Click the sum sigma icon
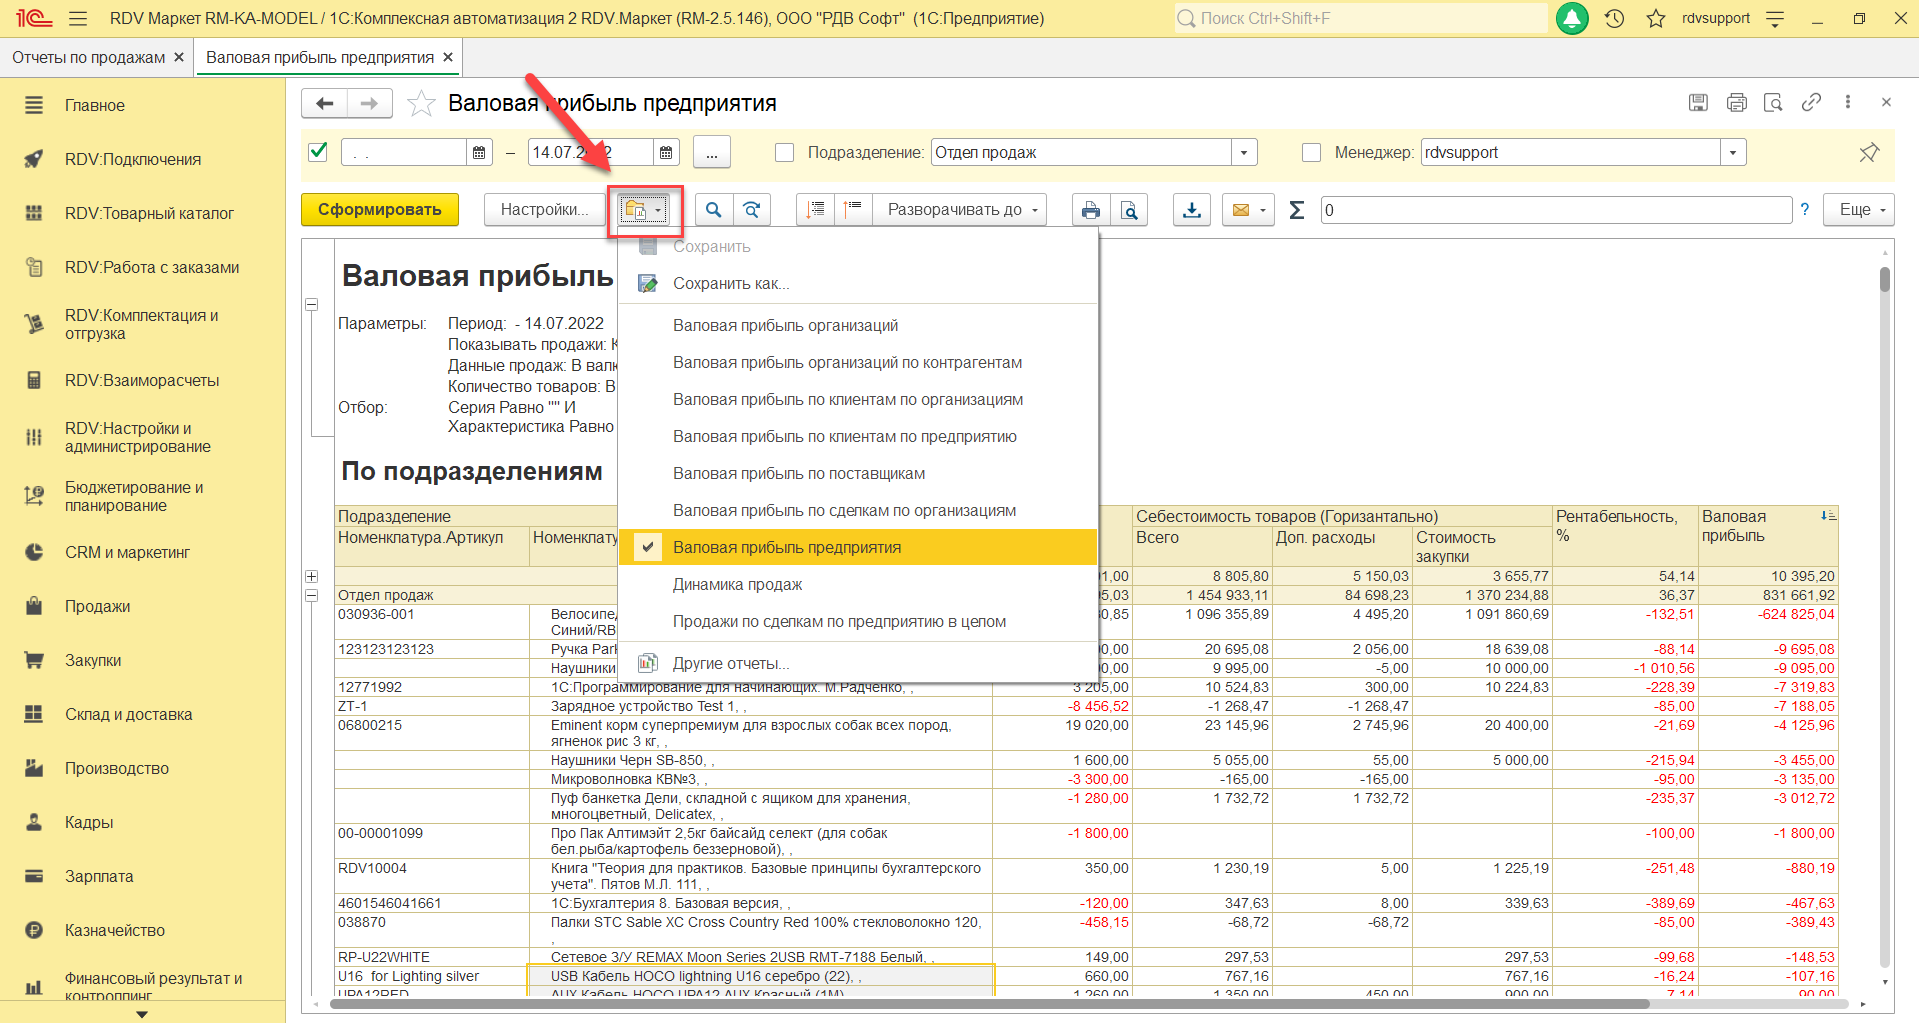Image resolution: width=1919 pixels, height=1023 pixels. pos(1296,210)
